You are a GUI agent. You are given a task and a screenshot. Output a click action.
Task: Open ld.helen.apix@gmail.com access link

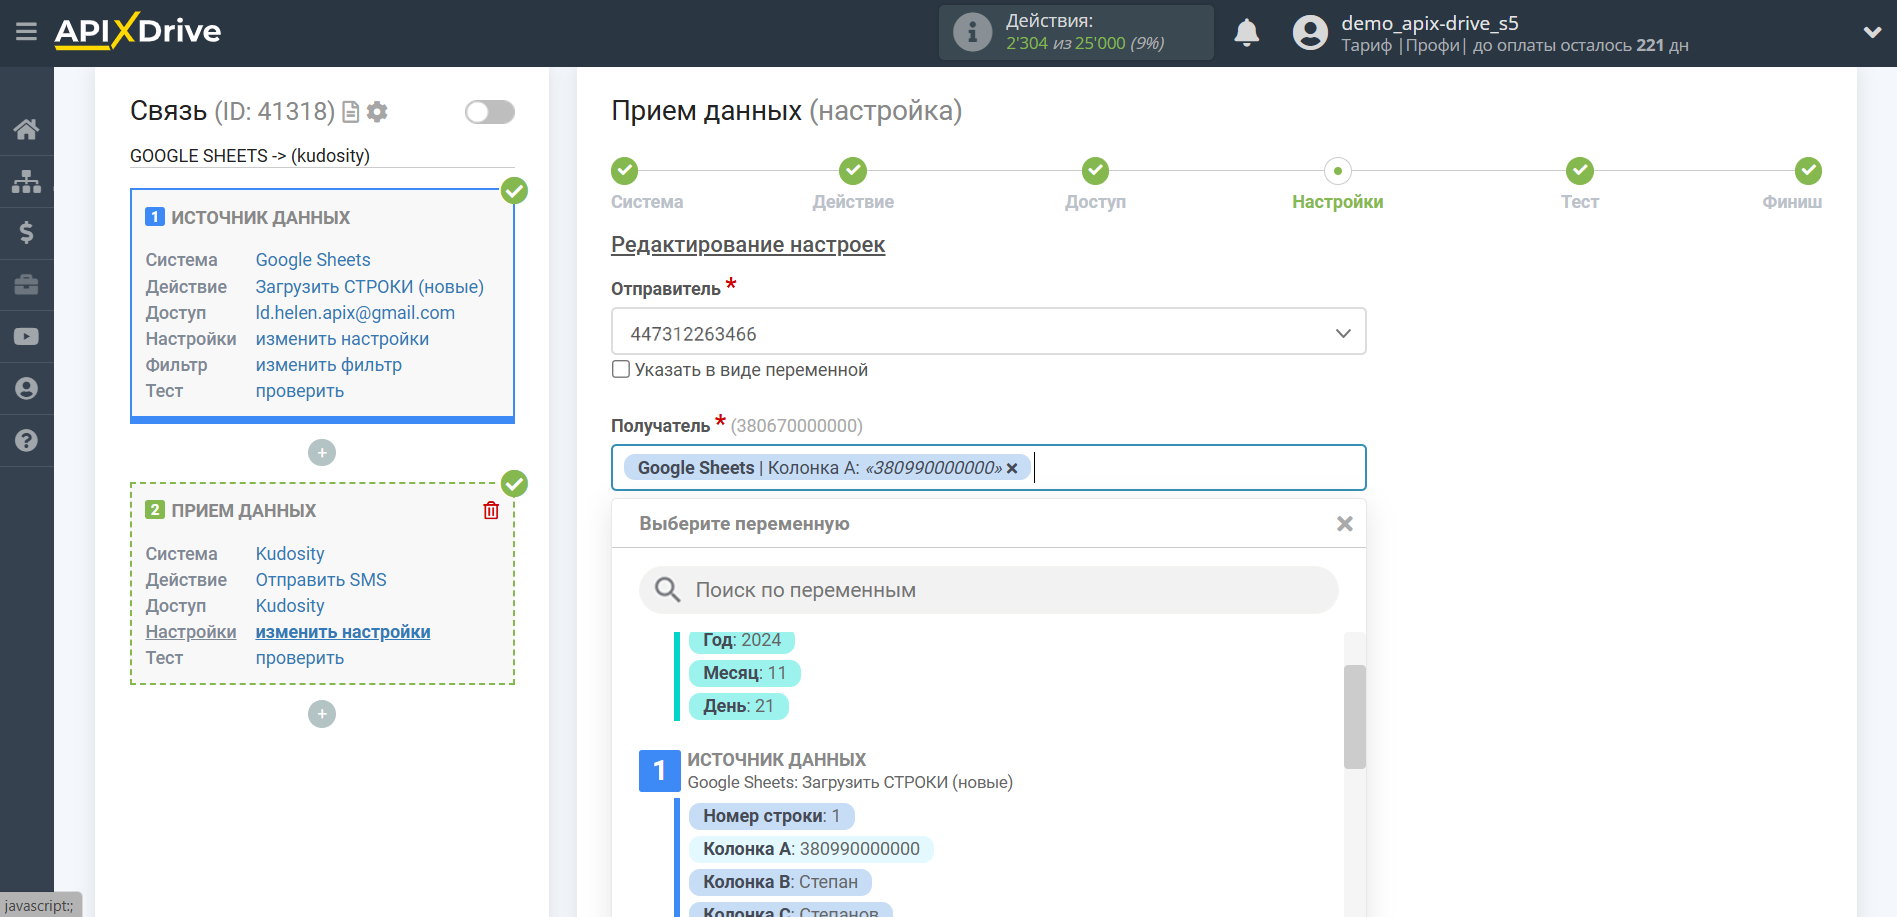pyautogui.click(x=355, y=313)
